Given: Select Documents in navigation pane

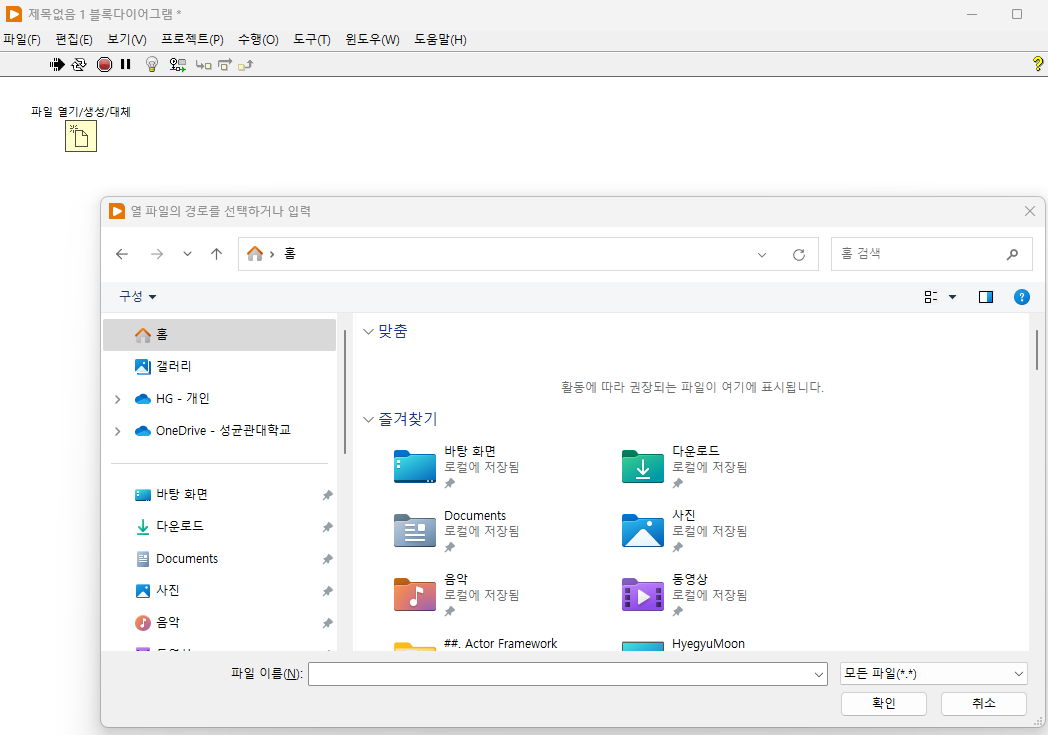Looking at the screenshot, I should click(219, 559).
